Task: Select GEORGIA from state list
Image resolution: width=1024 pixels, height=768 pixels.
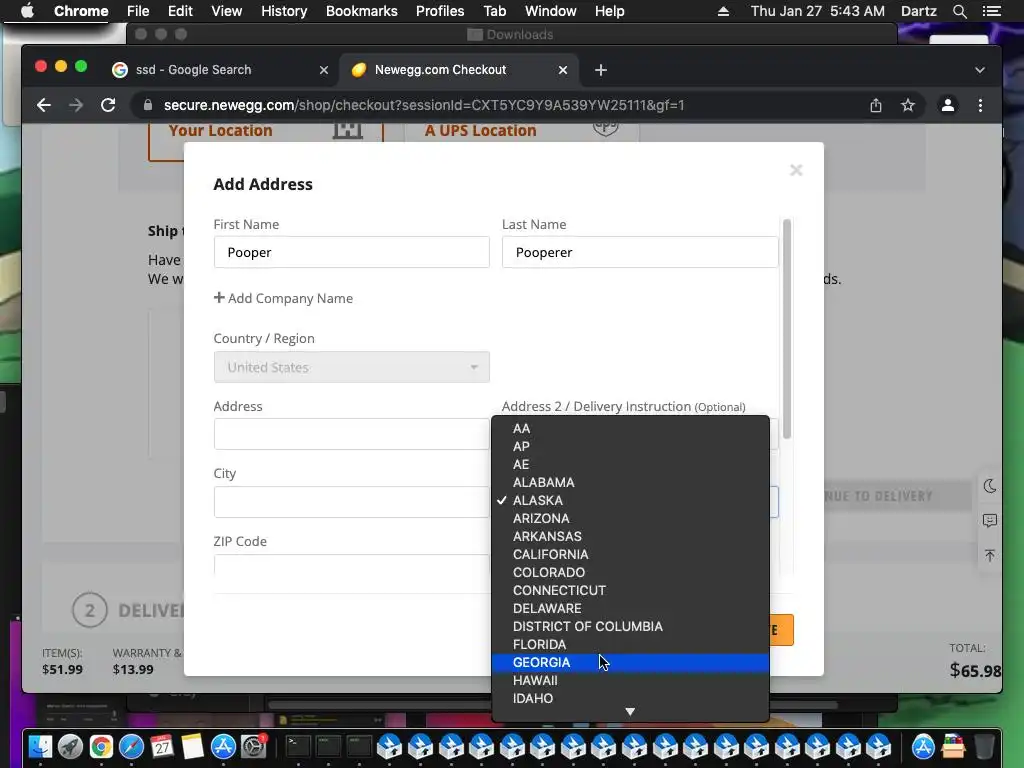Action: pos(631,662)
